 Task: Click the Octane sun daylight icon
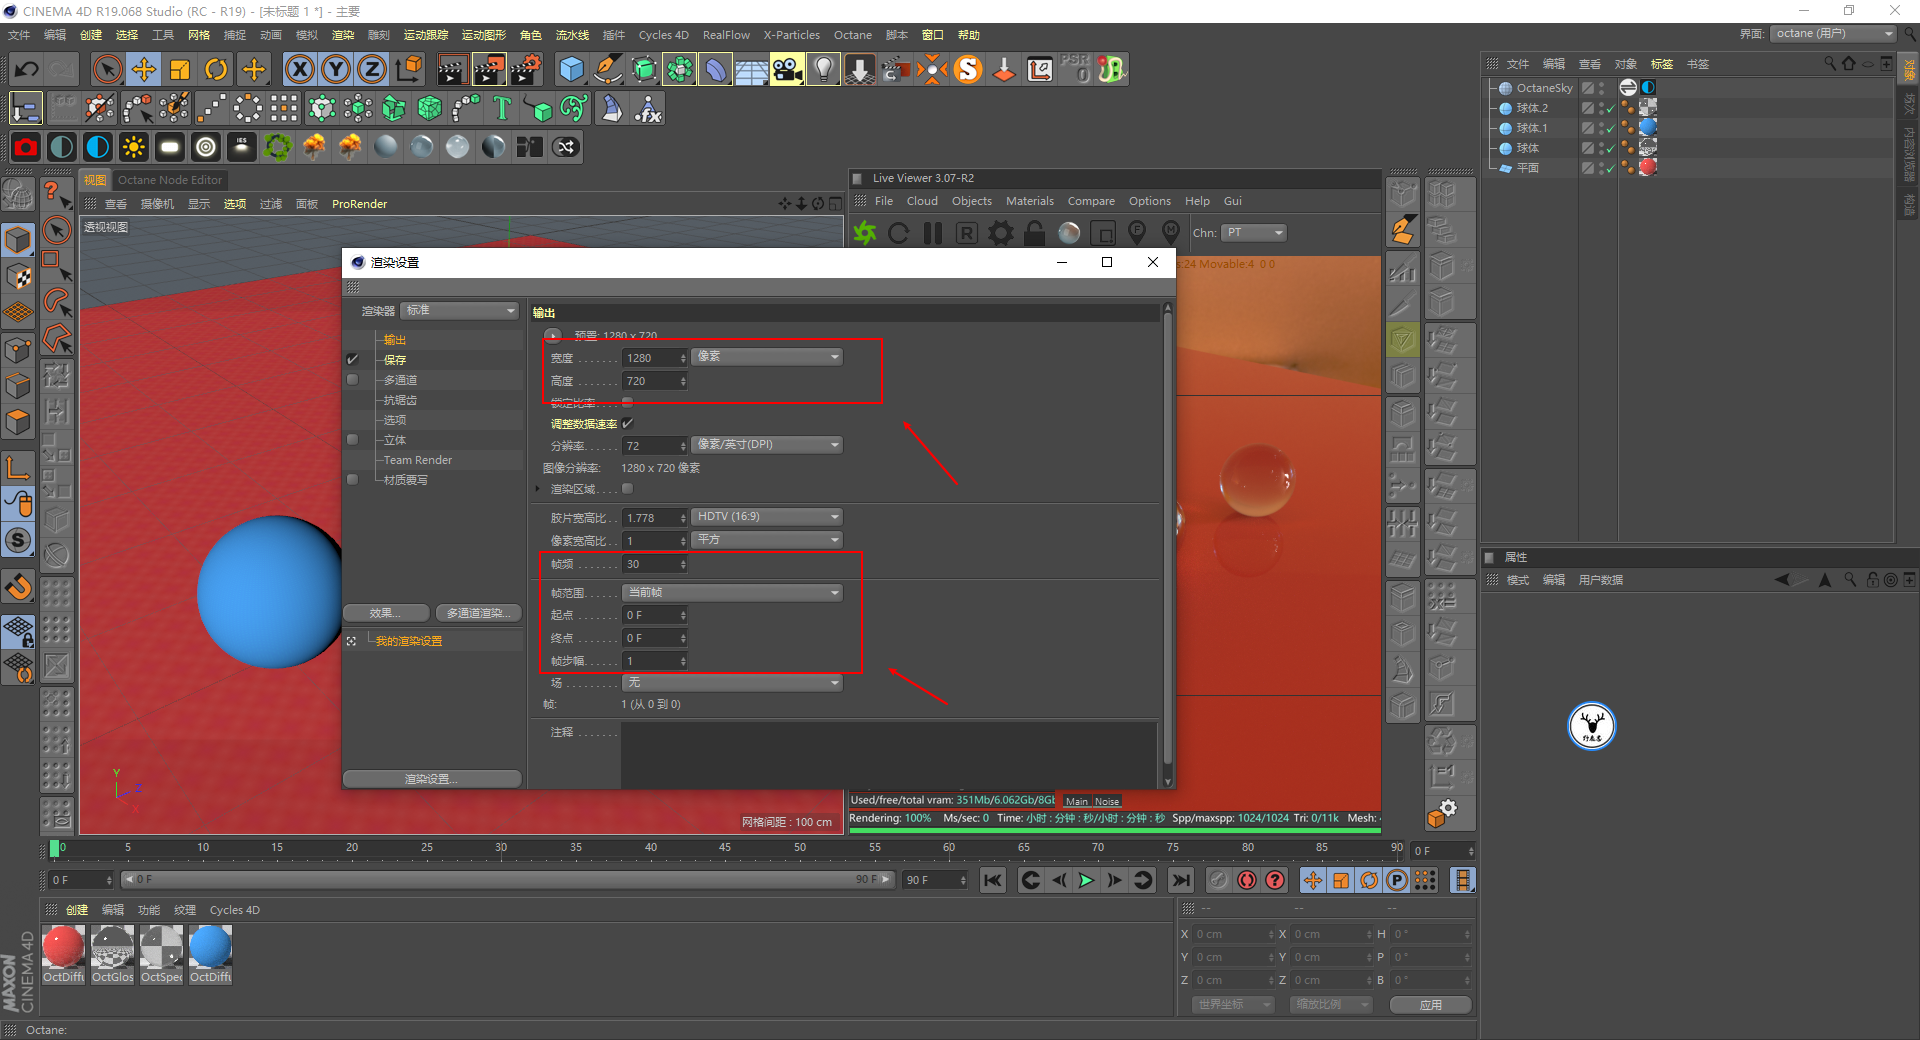[x=133, y=147]
